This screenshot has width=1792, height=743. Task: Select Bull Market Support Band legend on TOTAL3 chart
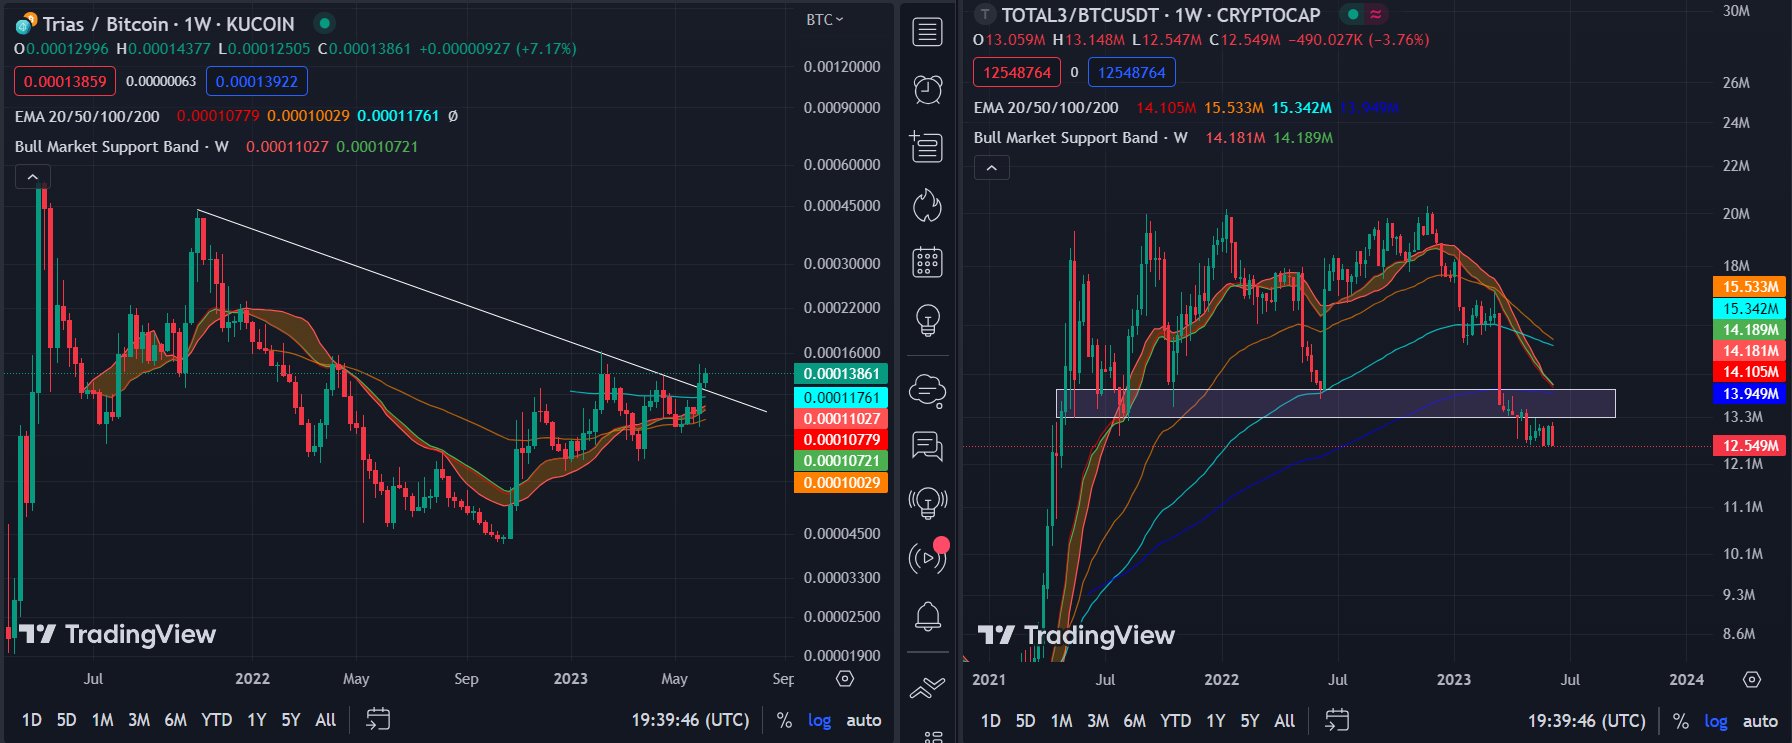1080,137
